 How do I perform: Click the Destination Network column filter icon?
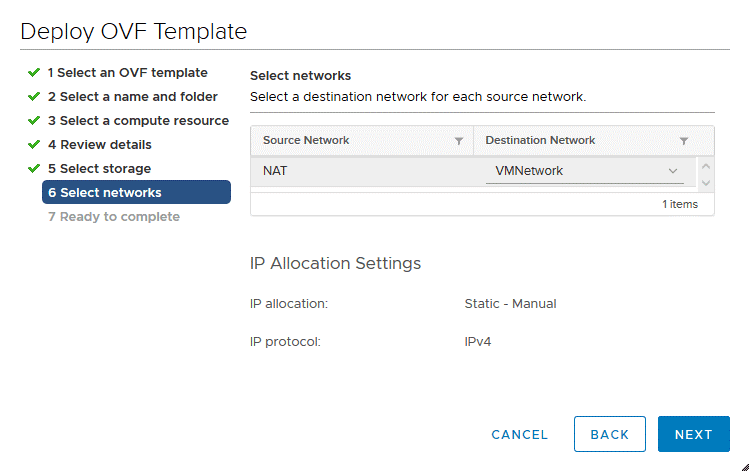(x=684, y=141)
